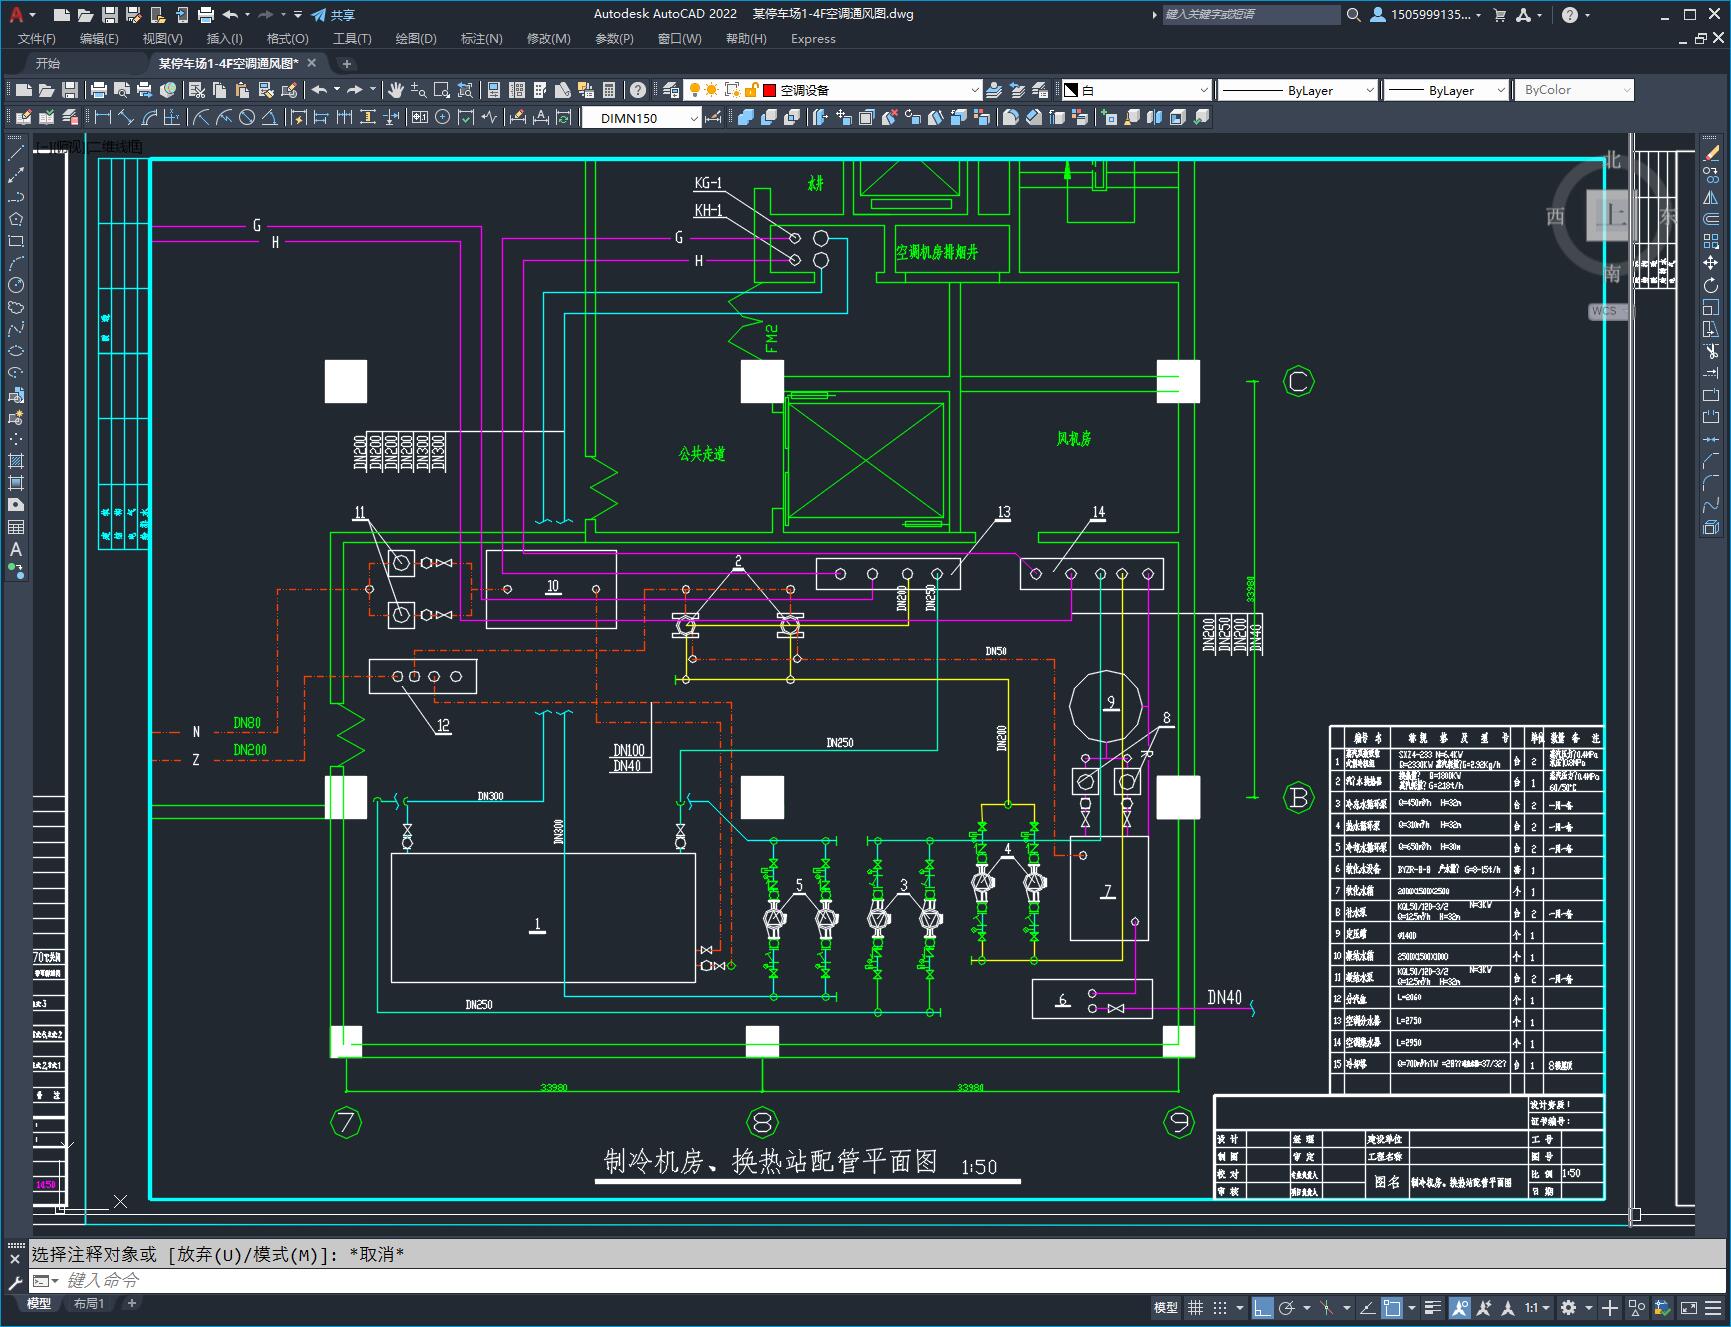This screenshot has height=1327, width=1731.
Task: Click the red layer color swatch
Action: coord(770,90)
